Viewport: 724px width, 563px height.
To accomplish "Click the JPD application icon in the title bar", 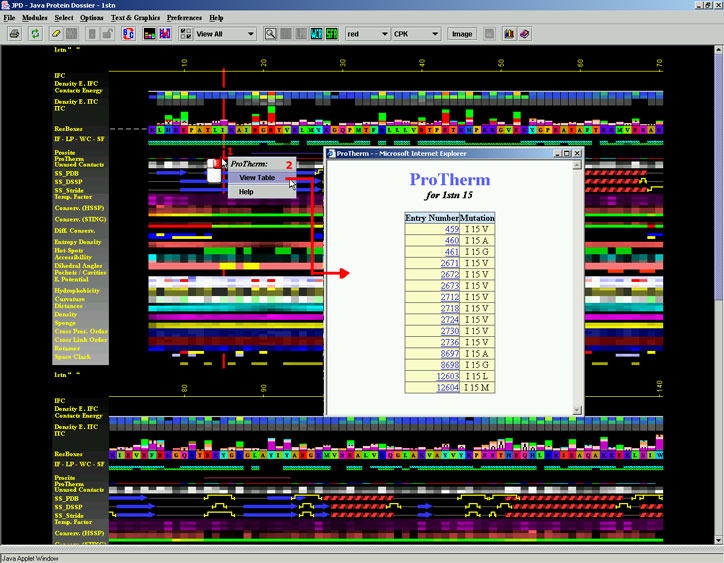I will [x=5, y=5].
